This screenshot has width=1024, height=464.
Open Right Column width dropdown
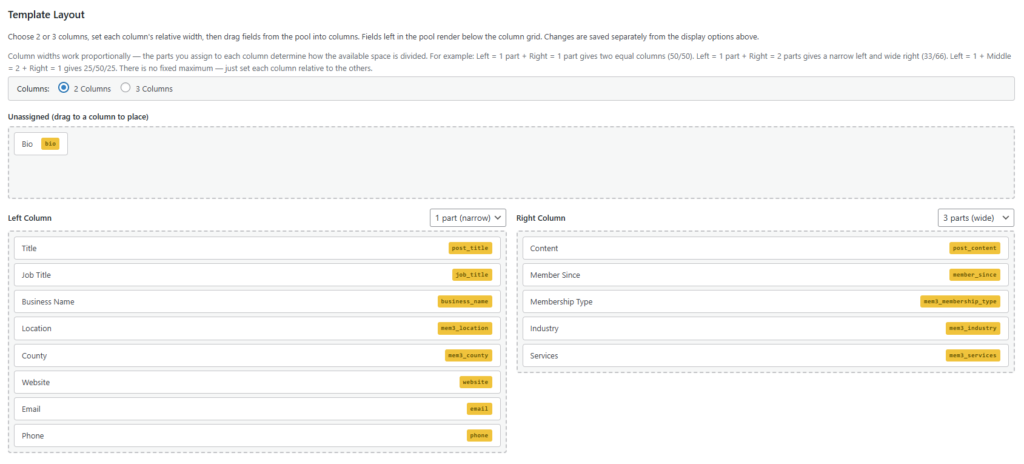point(976,218)
